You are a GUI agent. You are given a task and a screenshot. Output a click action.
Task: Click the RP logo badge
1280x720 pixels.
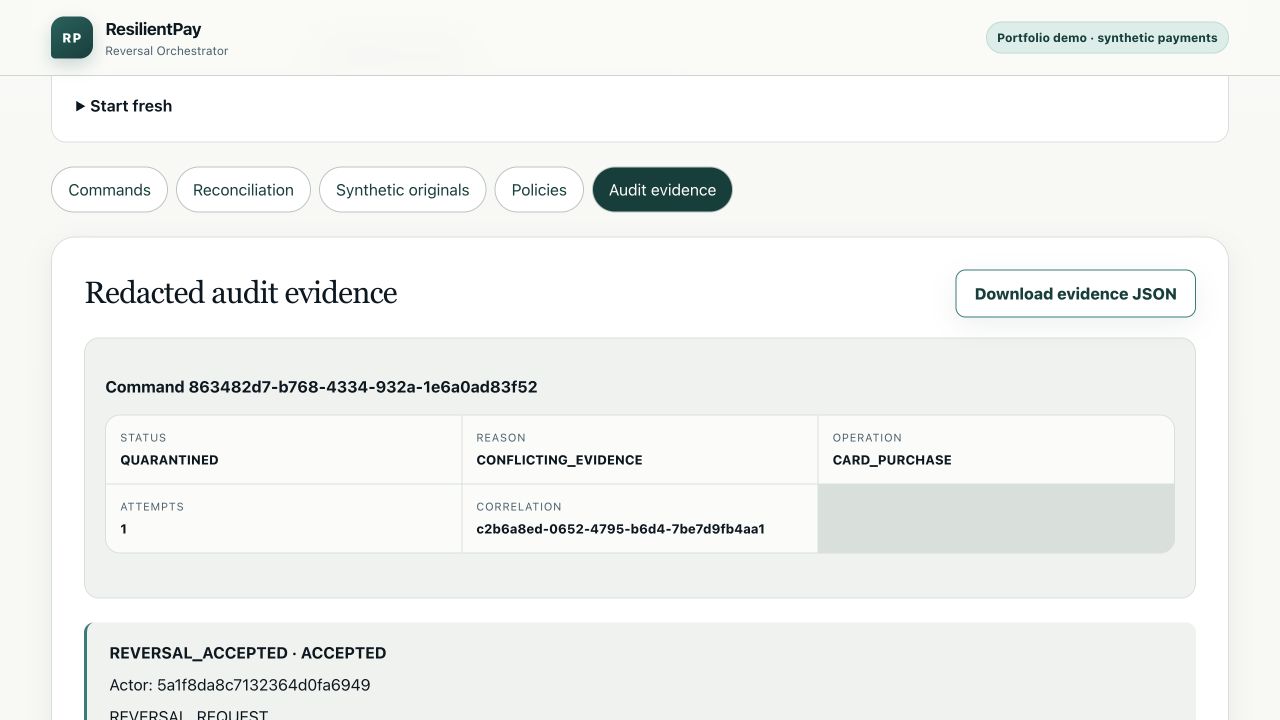pos(72,38)
